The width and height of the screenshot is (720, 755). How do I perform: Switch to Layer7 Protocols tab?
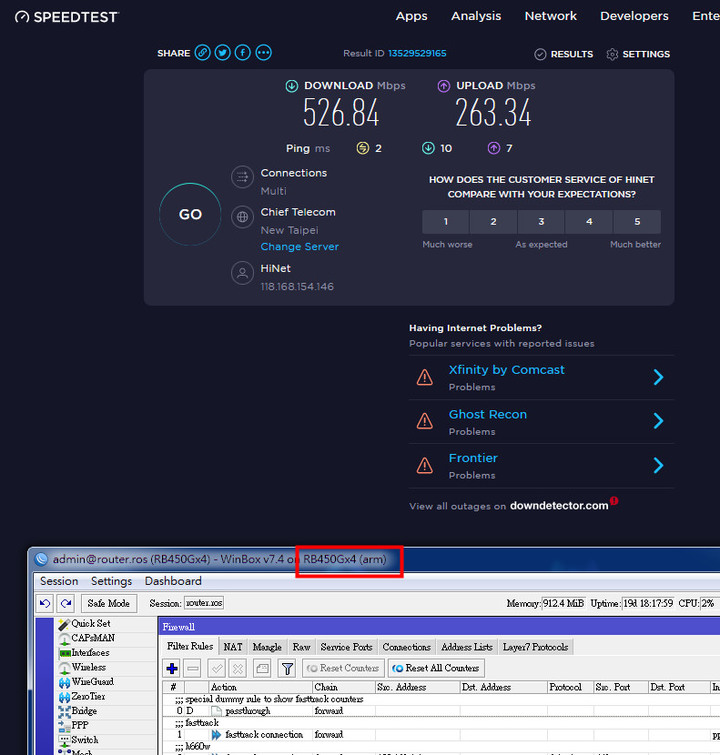point(535,647)
